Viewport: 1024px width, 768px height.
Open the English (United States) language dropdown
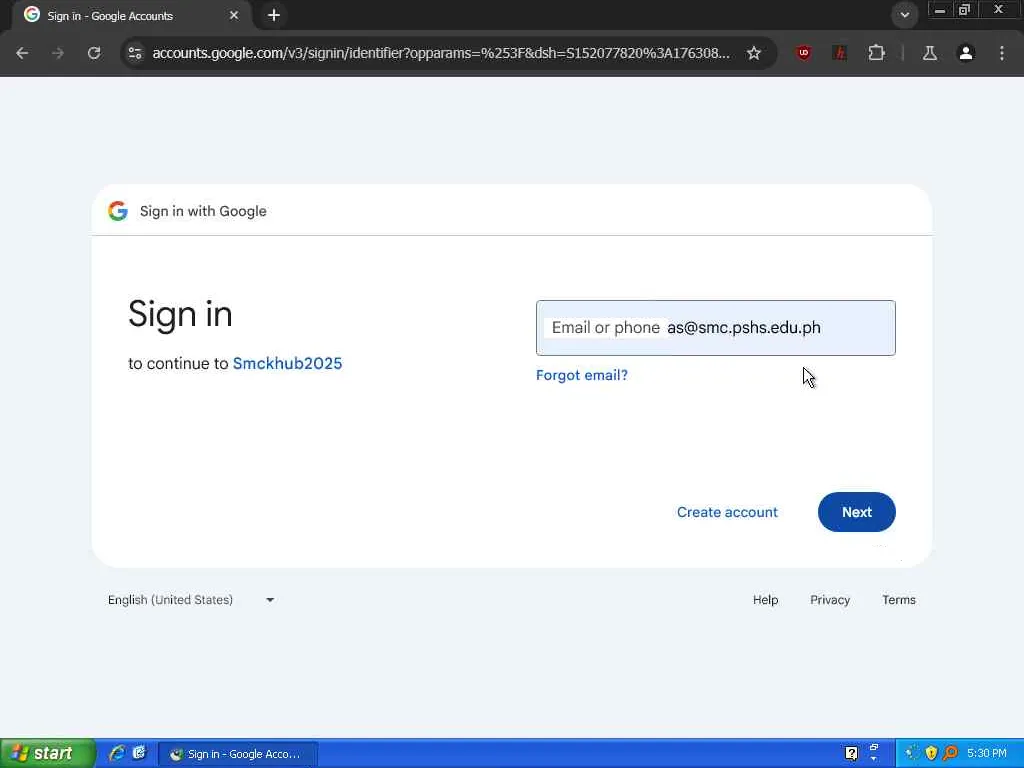[191, 600]
